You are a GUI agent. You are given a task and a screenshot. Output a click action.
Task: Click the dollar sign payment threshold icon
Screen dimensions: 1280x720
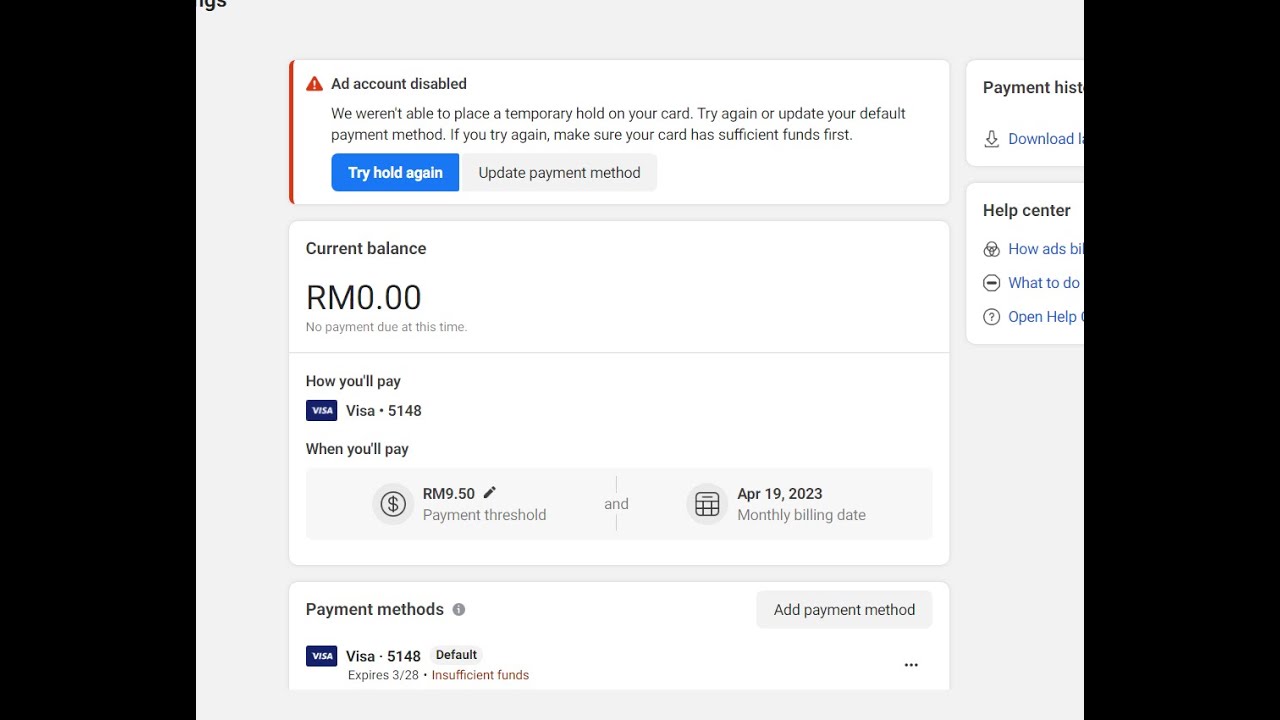[393, 504]
